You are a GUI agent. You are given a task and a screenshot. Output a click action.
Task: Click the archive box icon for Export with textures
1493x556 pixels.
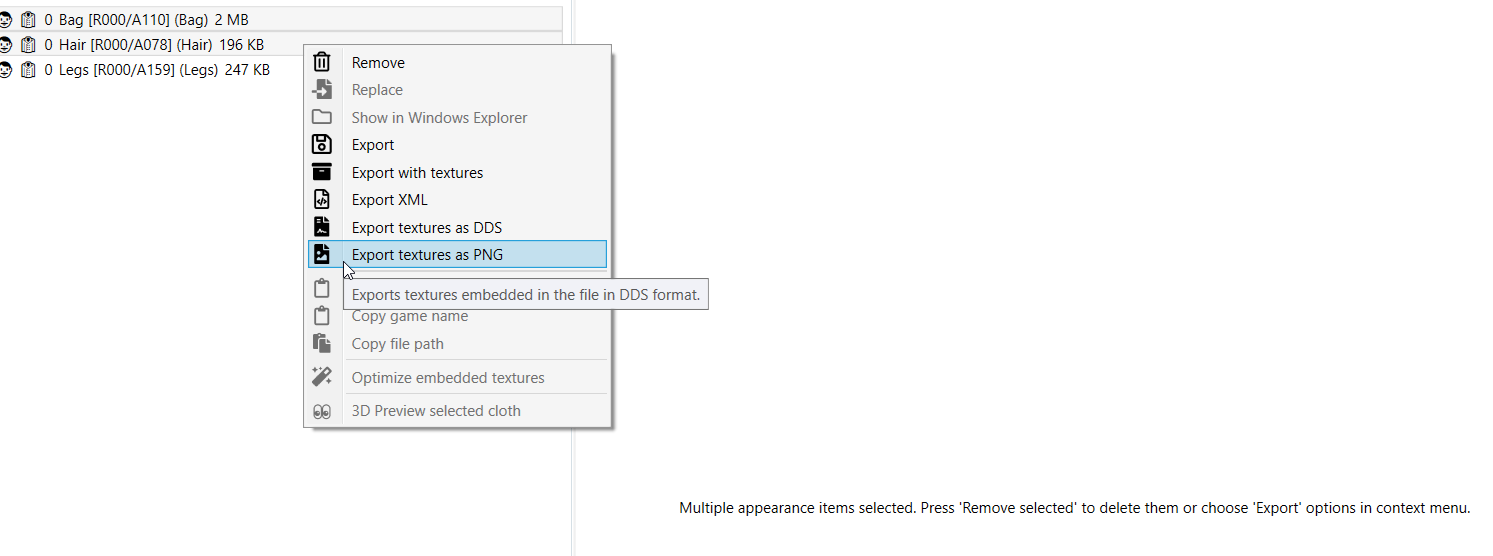pos(322,172)
